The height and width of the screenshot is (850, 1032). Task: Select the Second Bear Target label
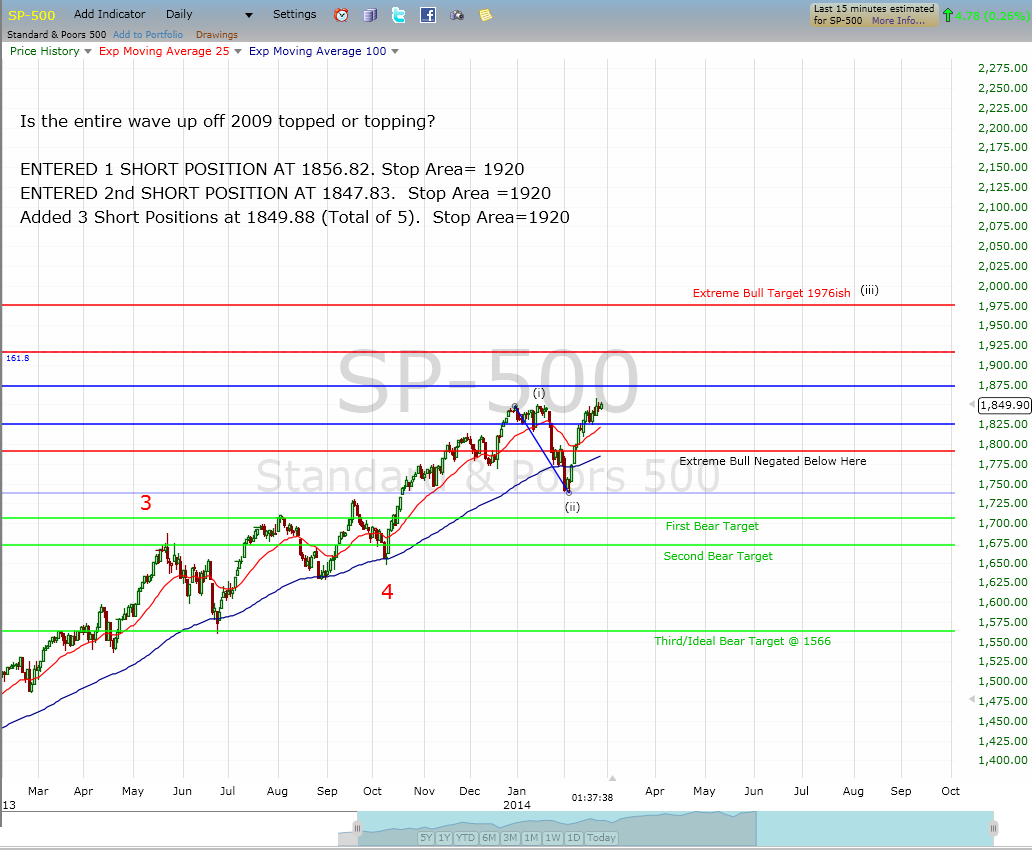click(717, 556)
